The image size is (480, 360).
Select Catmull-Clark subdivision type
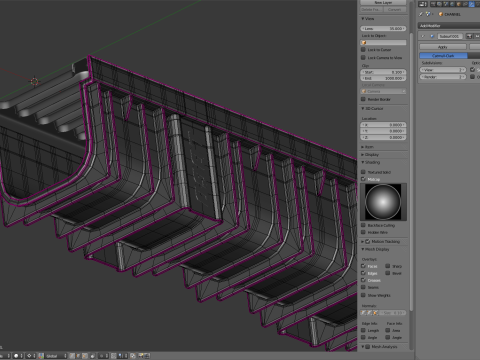pyautogui.click(x=443, y=56)
